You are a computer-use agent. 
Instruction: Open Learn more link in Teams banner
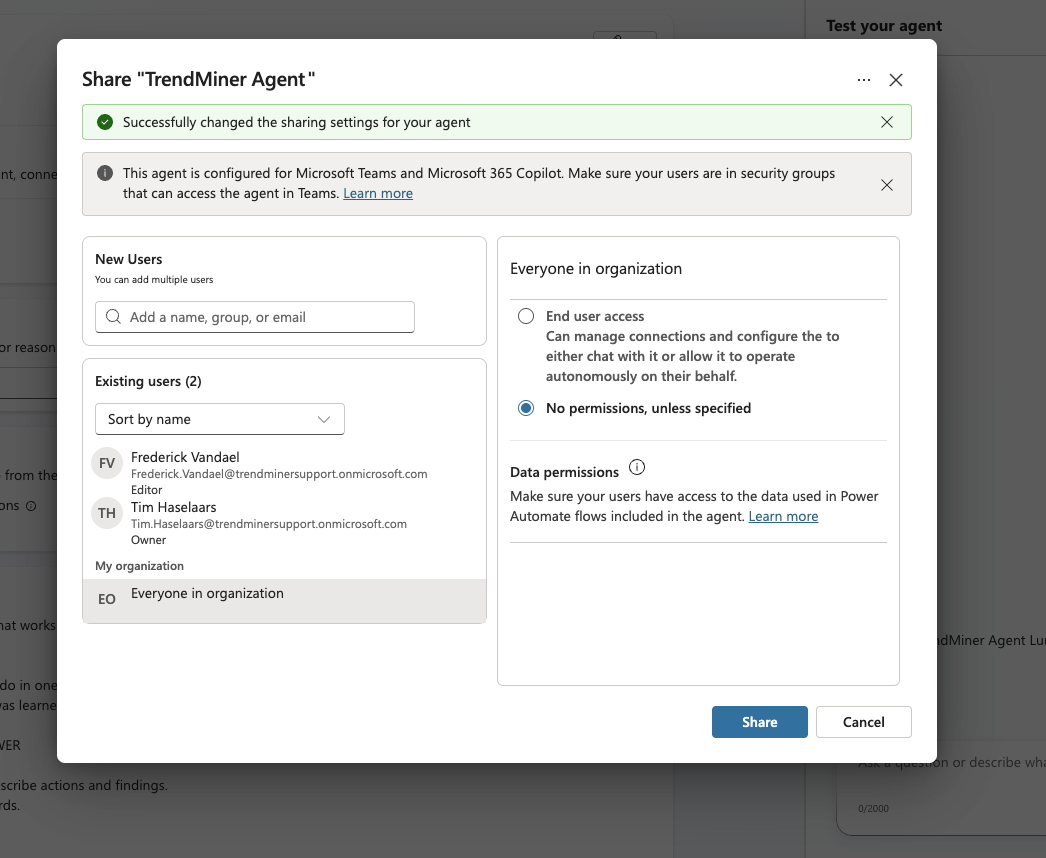click(x=378, y=193)
